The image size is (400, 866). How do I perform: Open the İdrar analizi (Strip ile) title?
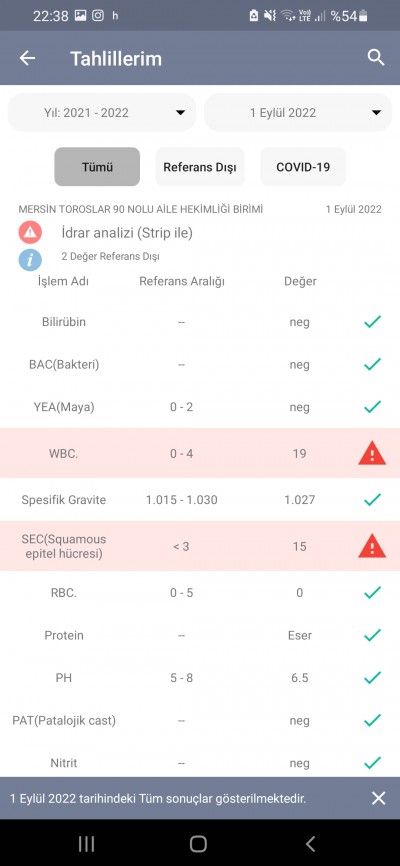[127, 233]
